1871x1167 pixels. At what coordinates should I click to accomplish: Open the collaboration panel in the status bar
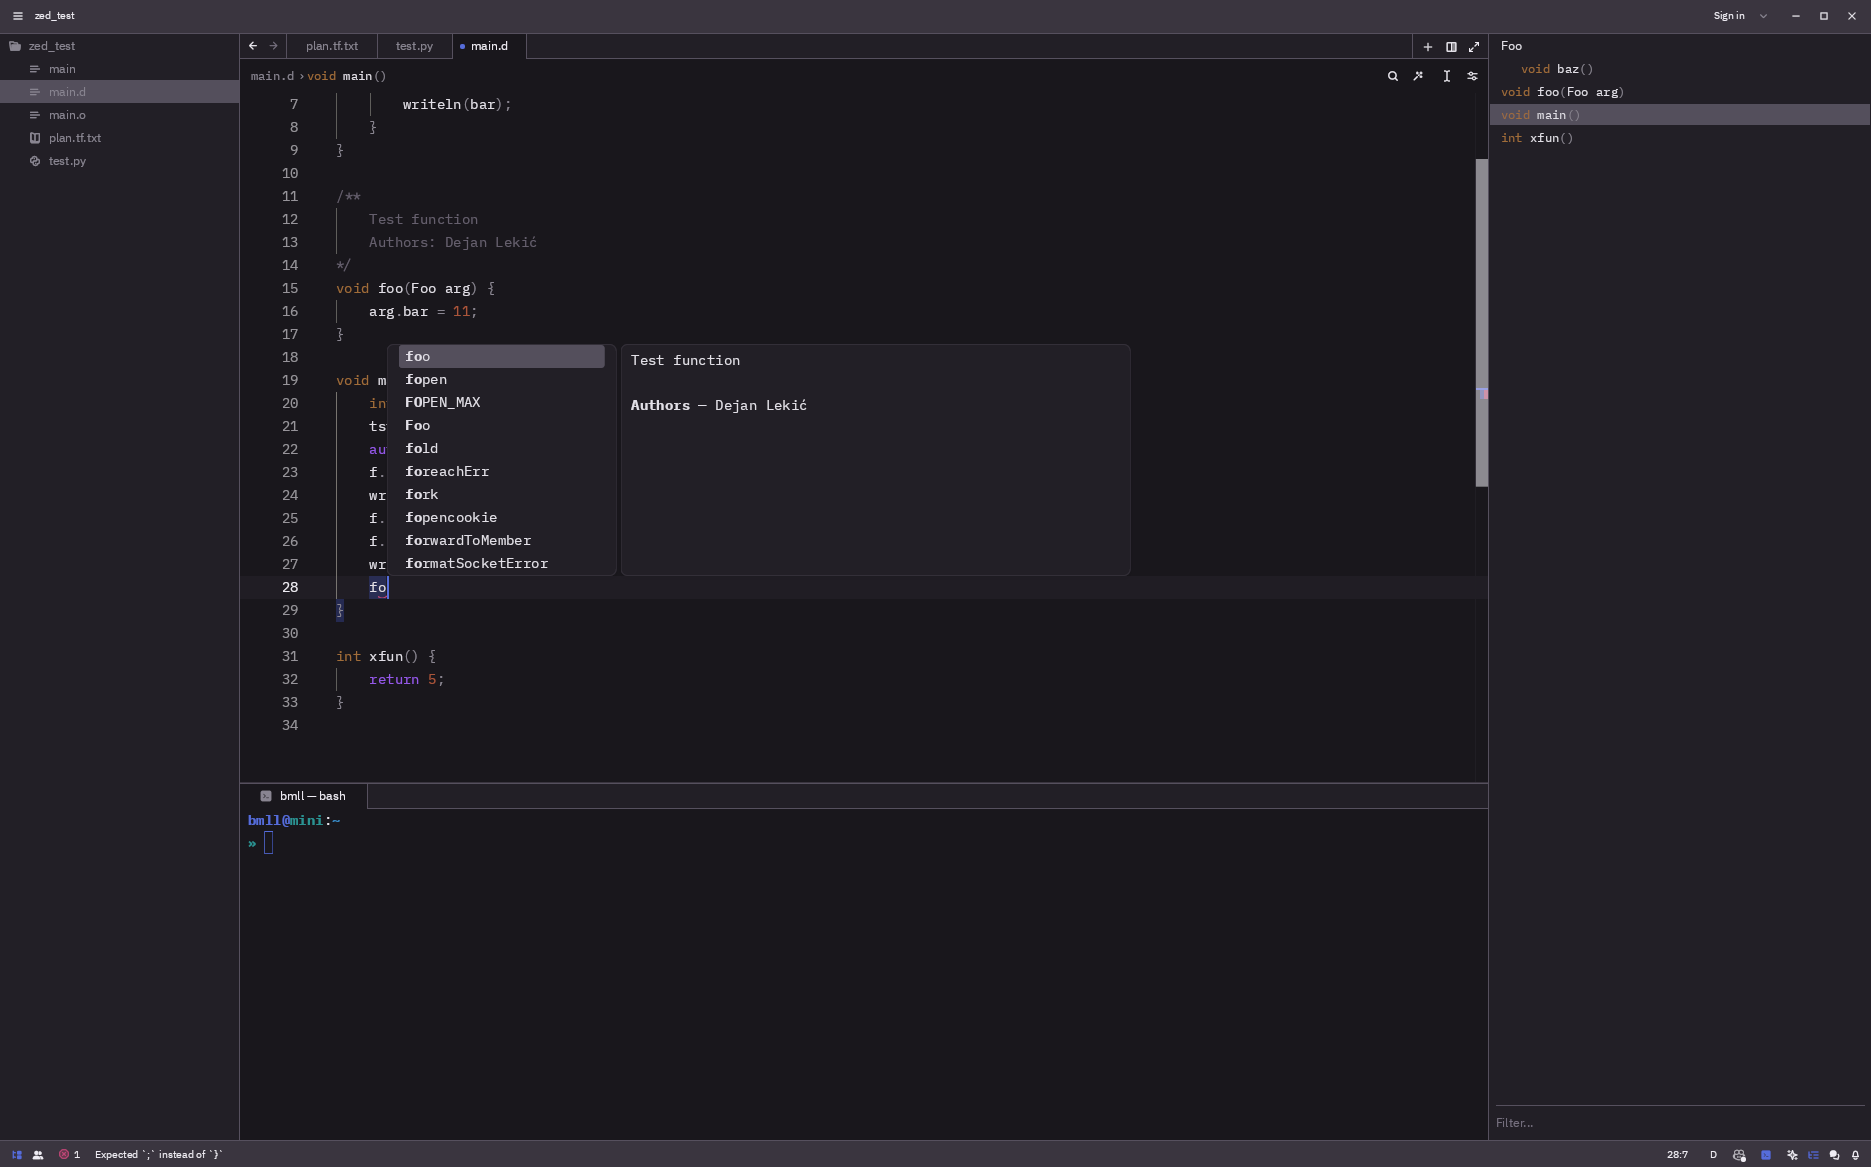(x=38, y=1155)
